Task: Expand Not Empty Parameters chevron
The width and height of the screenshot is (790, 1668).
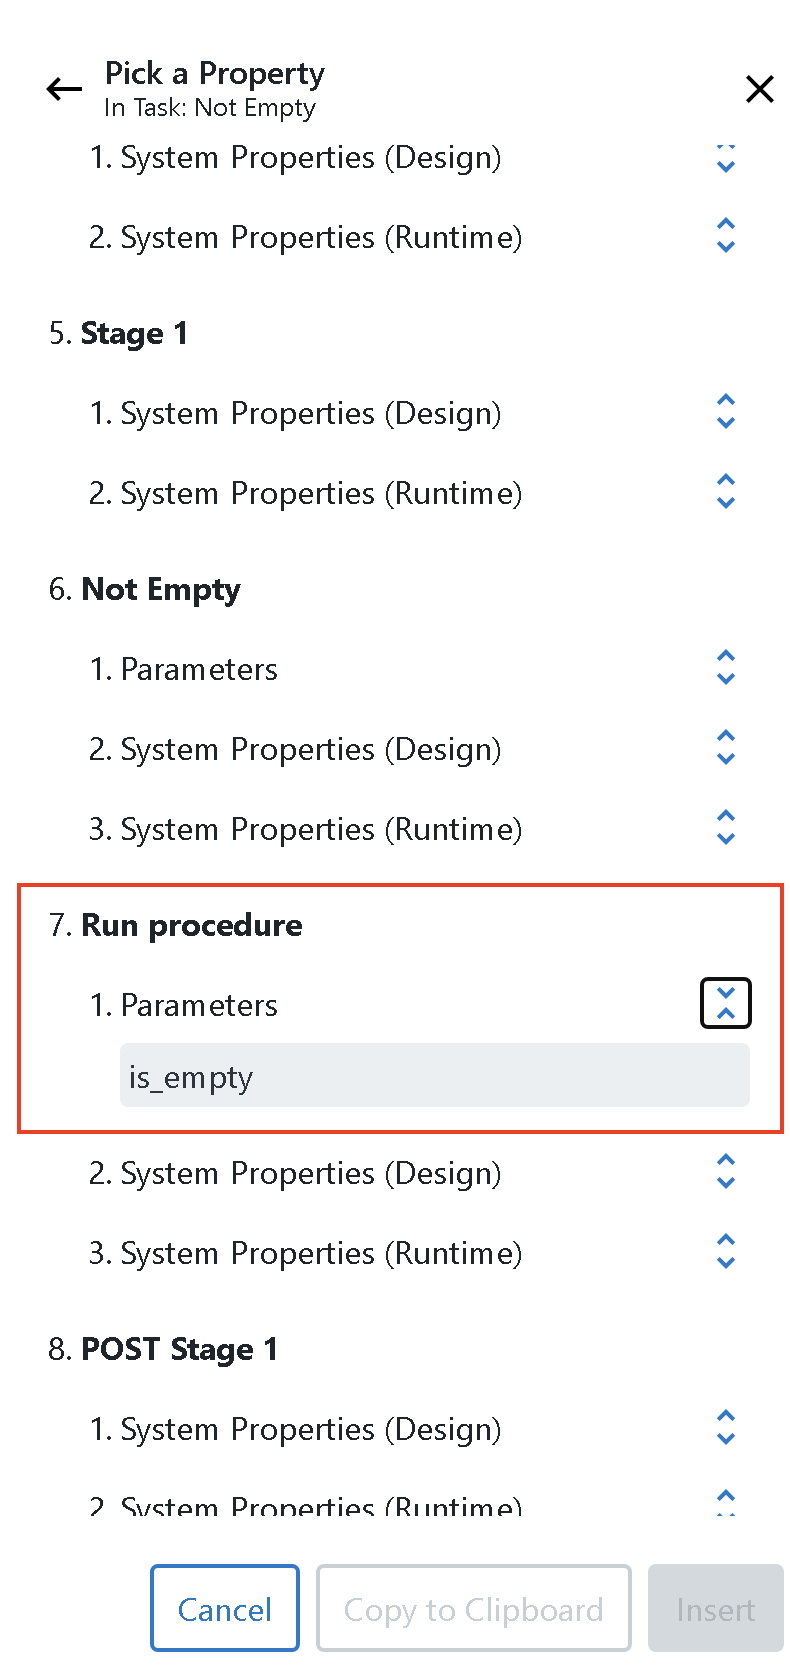Action: click(x=726, y=668)
